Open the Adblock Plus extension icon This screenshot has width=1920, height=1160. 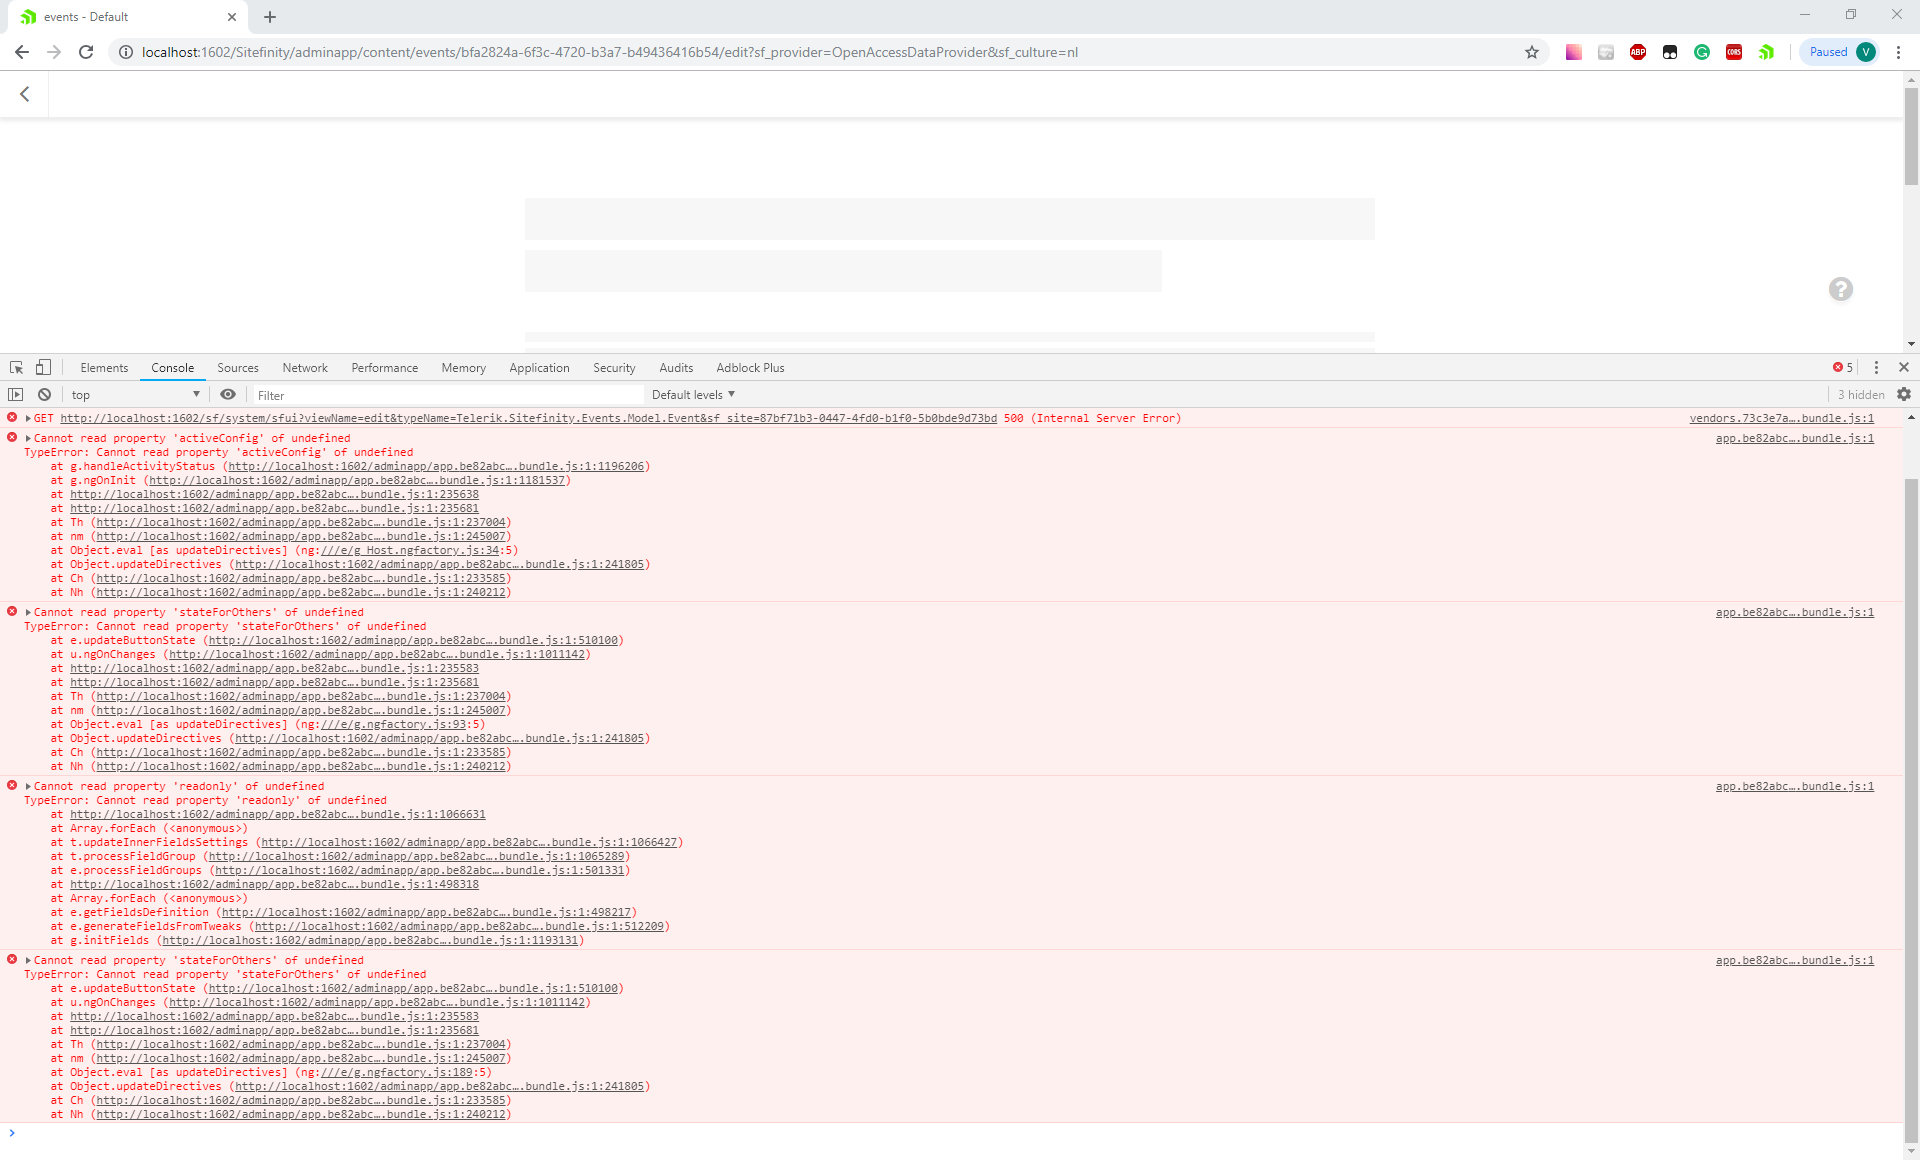tap(1638, 52)
